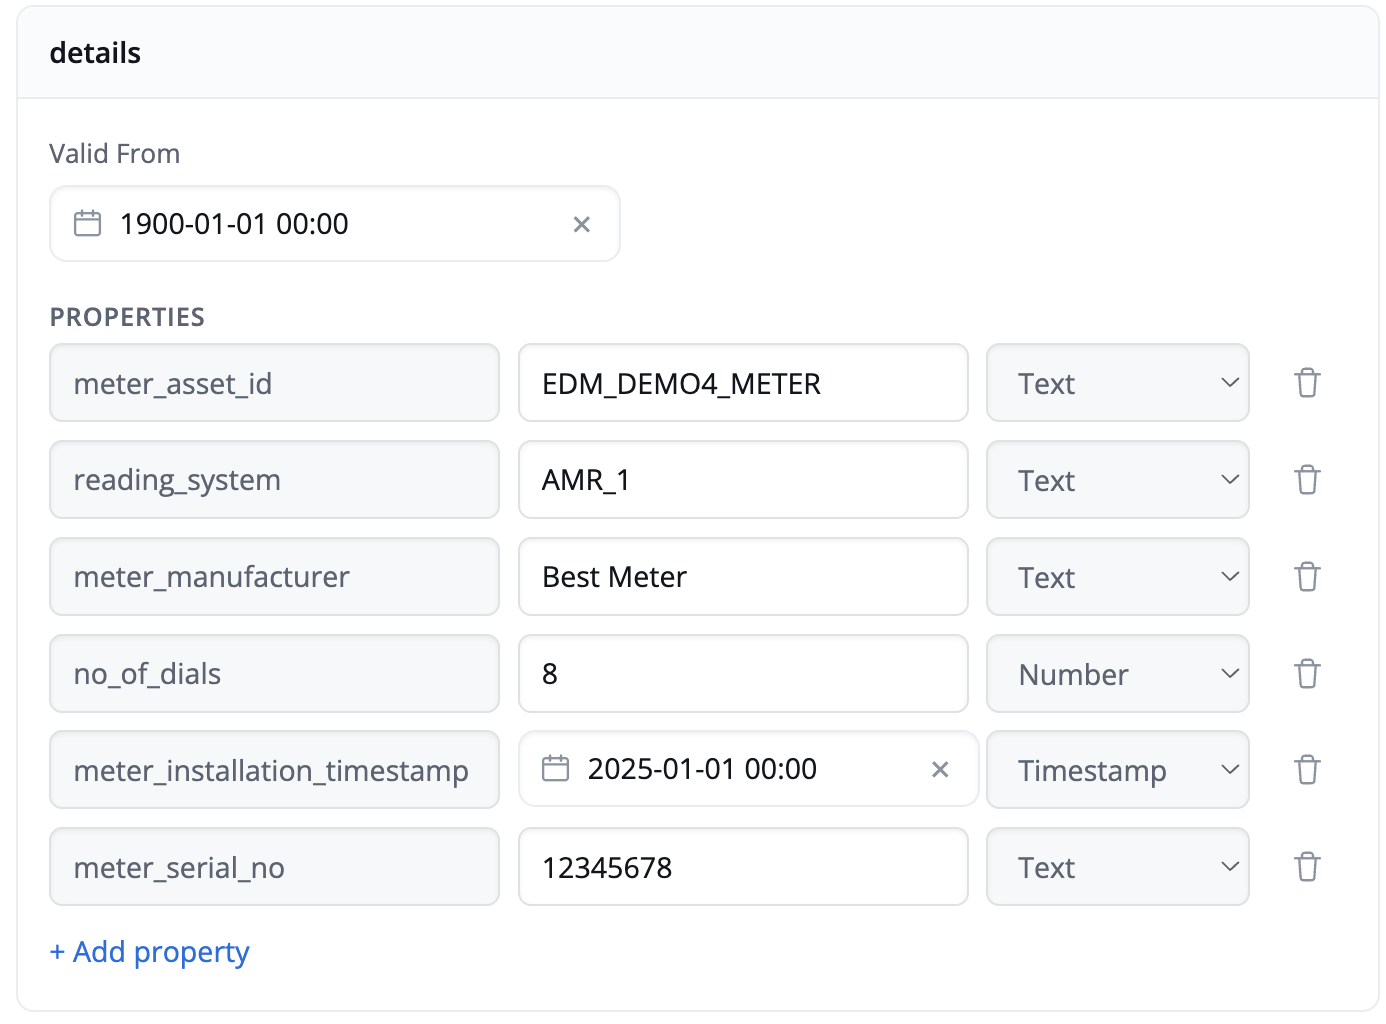Edit the Best Meter value field
Screen dimensions: 1386x1024
point(743,577)
